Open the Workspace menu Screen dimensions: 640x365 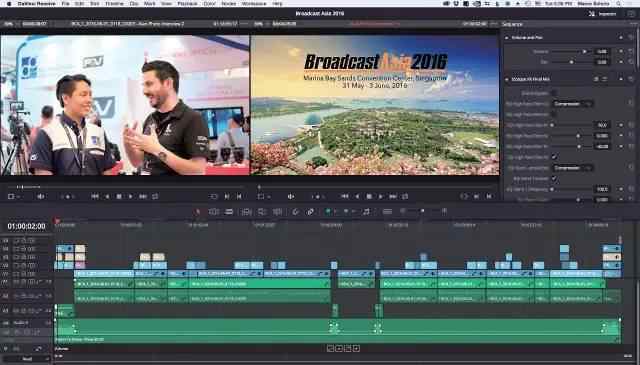(x=253, y=3)
